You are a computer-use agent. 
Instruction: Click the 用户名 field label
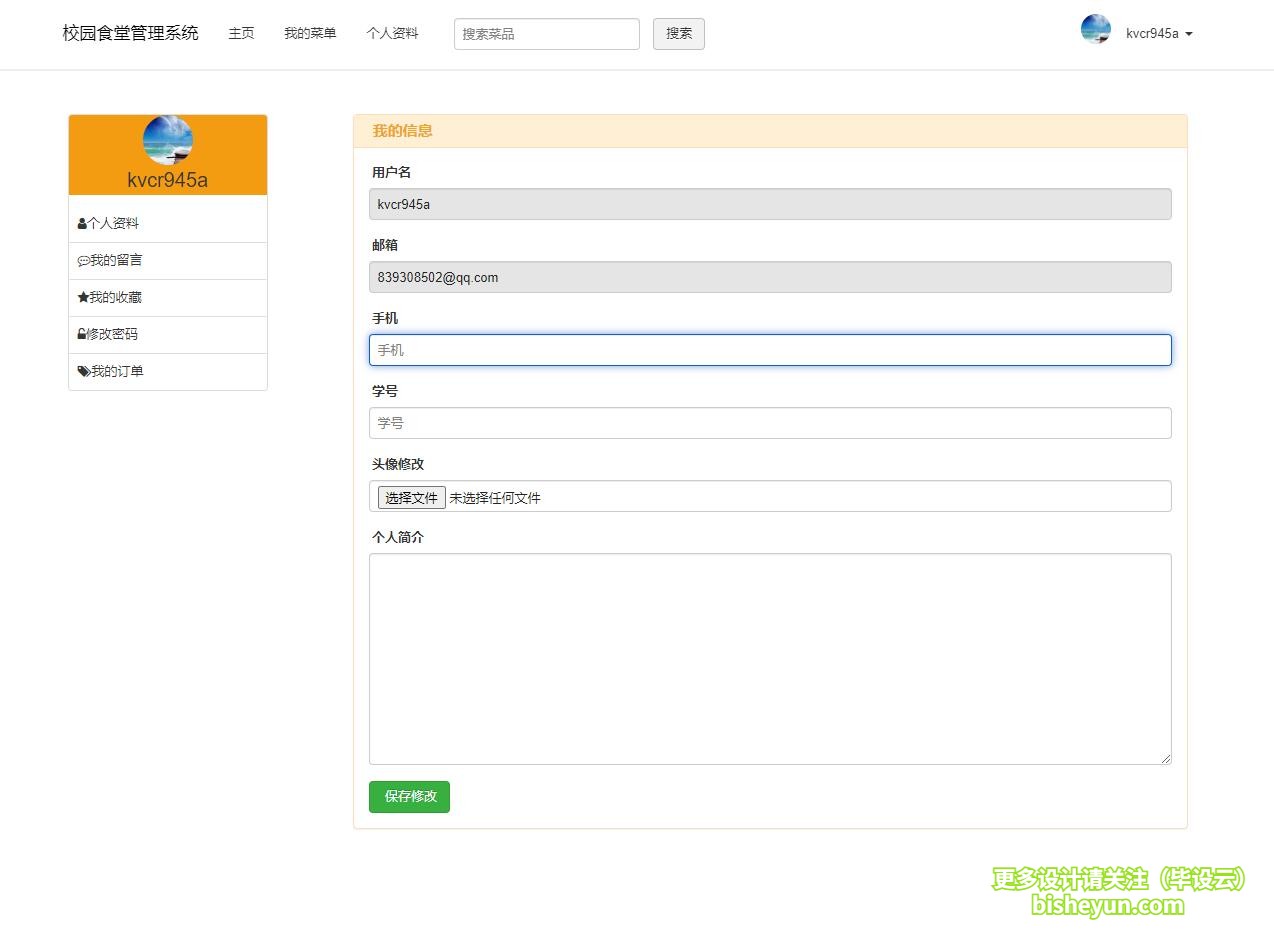(x=391, y=172)
